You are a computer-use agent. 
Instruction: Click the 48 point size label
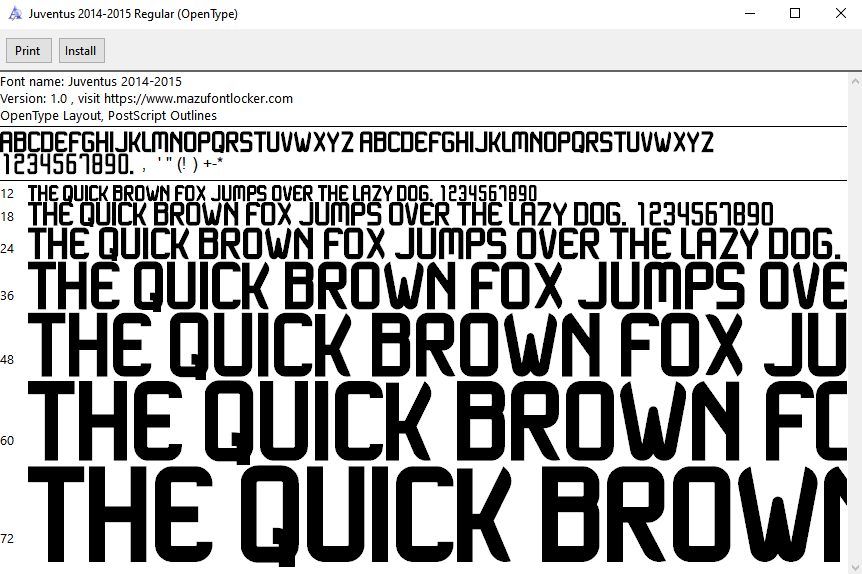click(x=7, y=360)
